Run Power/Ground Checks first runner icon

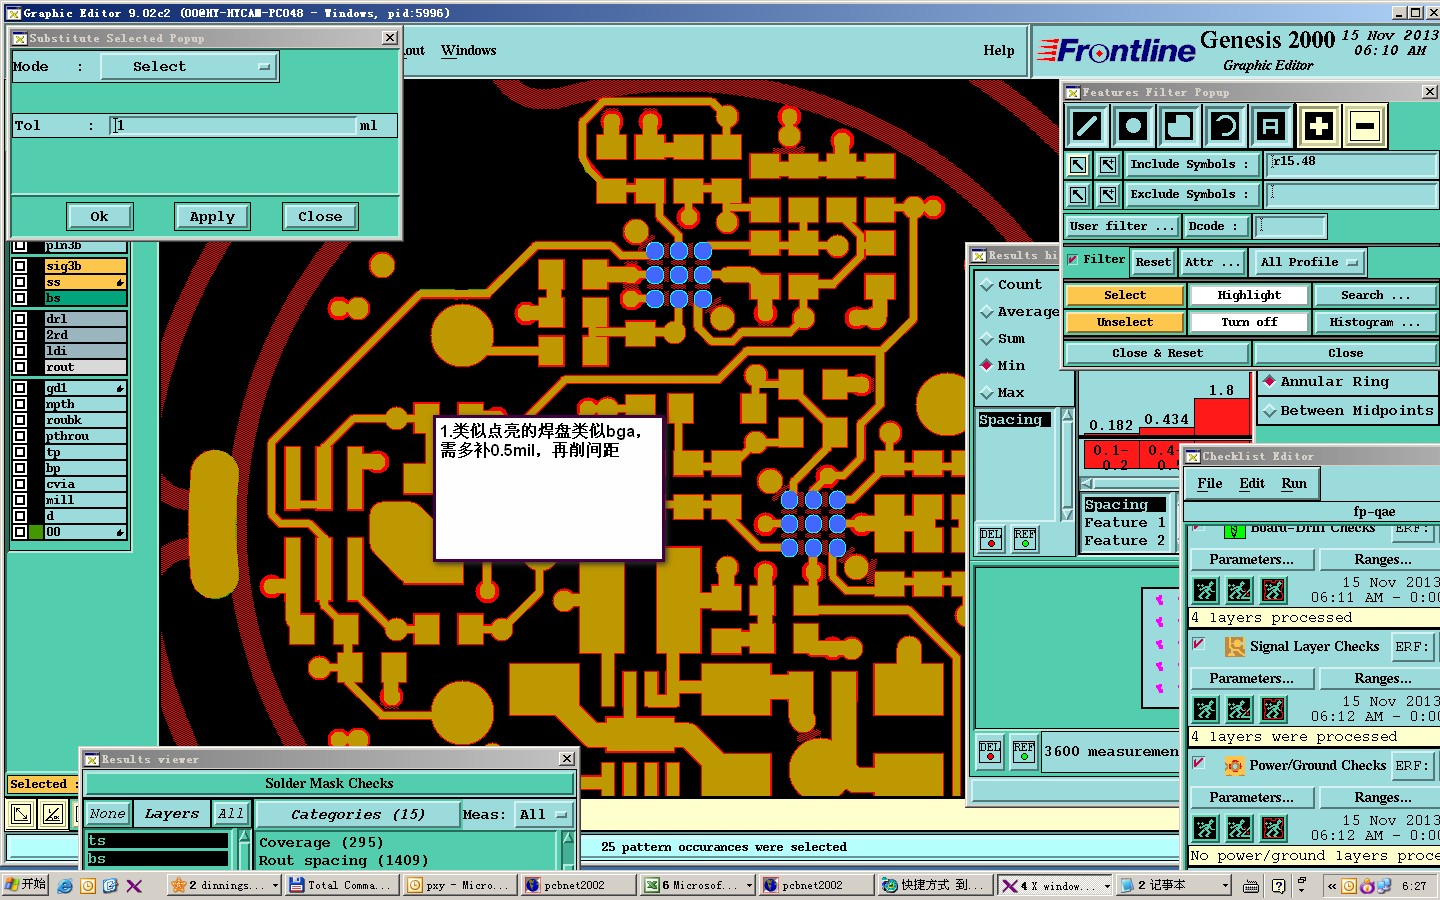pos(1206,828)
